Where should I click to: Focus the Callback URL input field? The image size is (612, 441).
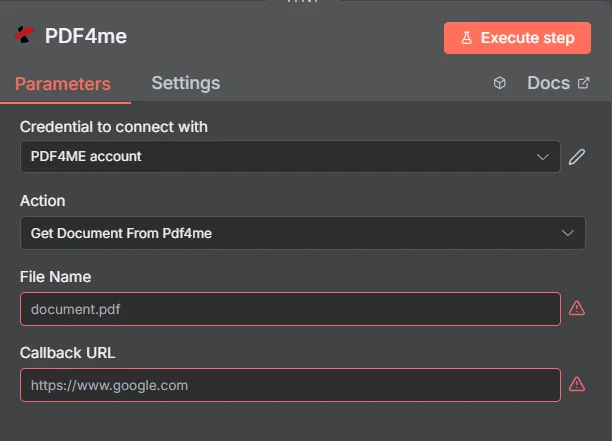click(x=290, y=385)
